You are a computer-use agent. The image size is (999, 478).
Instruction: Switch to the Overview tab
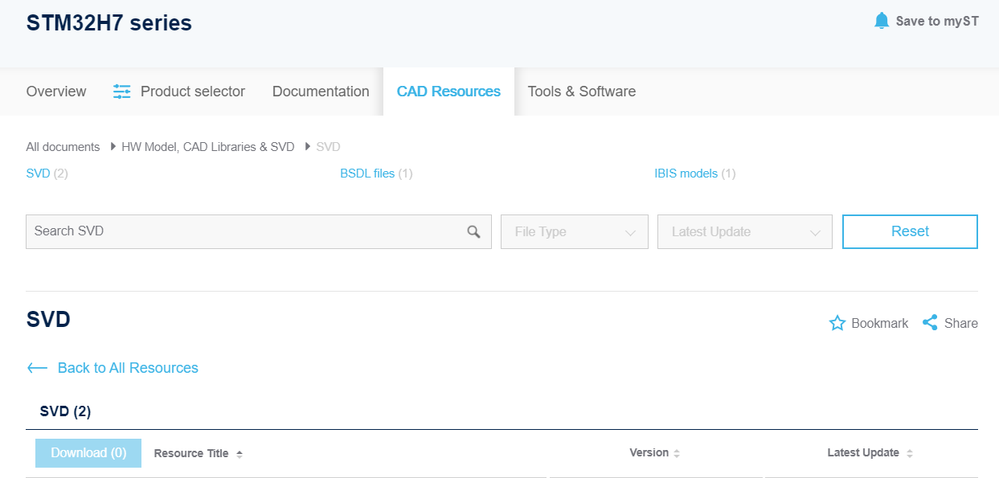coord(56,91)
